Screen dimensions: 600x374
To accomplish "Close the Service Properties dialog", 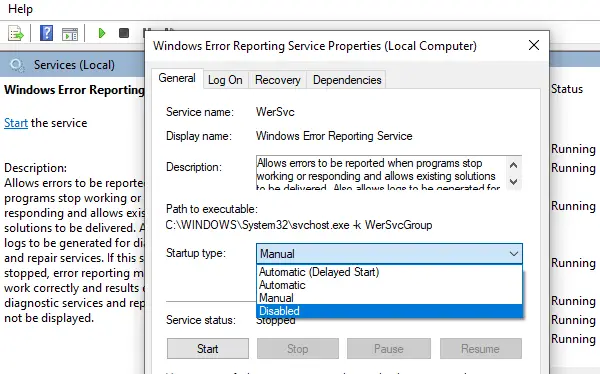I will click(534, 46).
